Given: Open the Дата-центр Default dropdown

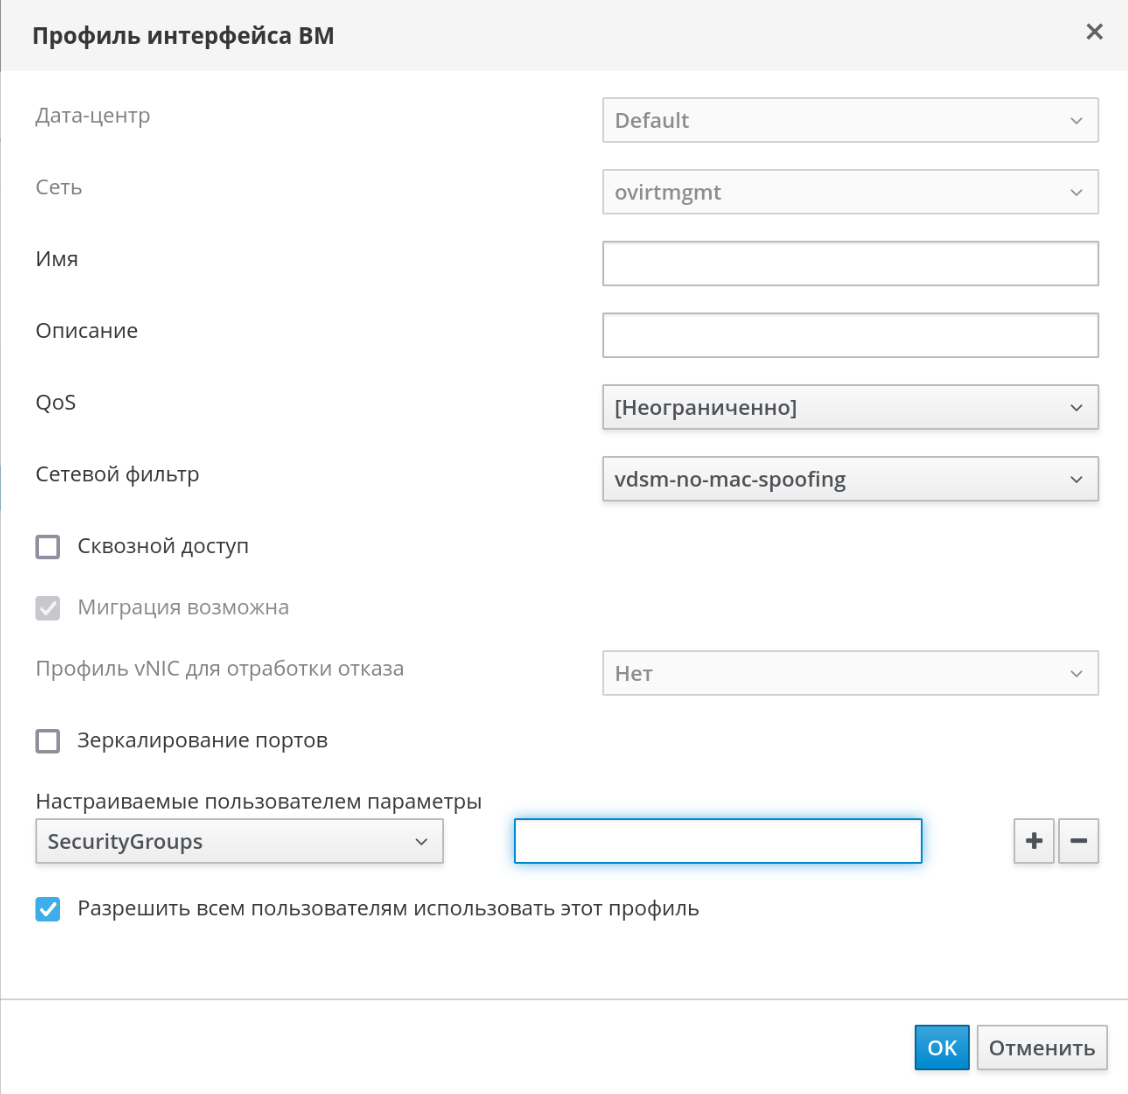Looking at the screenshot, I should [x=850, y=121].
